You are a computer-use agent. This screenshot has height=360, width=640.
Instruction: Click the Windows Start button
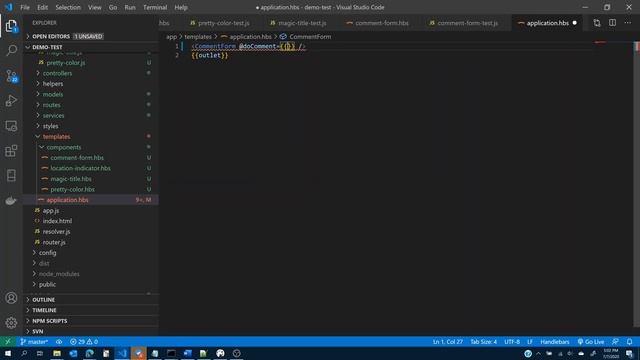[x=8, y=353]
